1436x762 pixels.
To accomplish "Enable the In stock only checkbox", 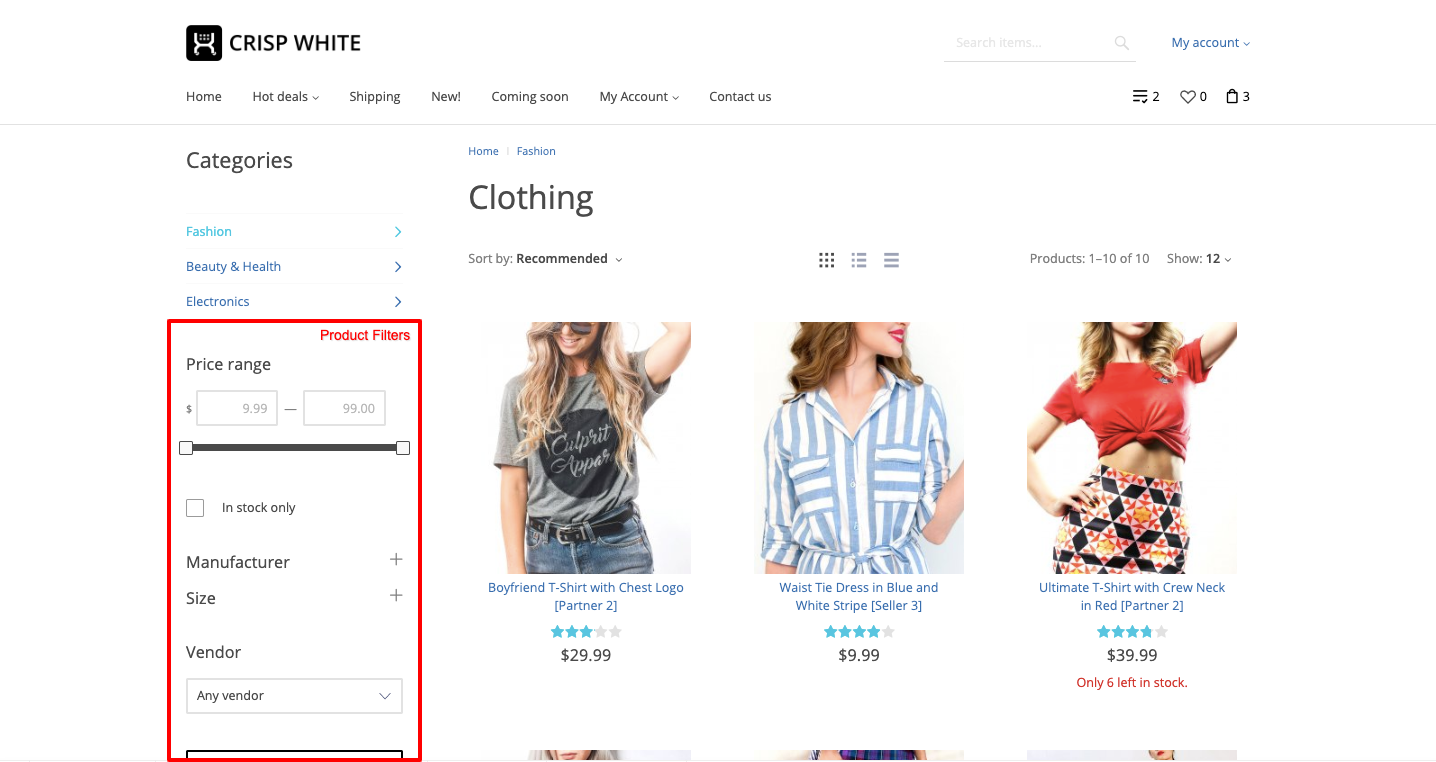I will point(195,508).
